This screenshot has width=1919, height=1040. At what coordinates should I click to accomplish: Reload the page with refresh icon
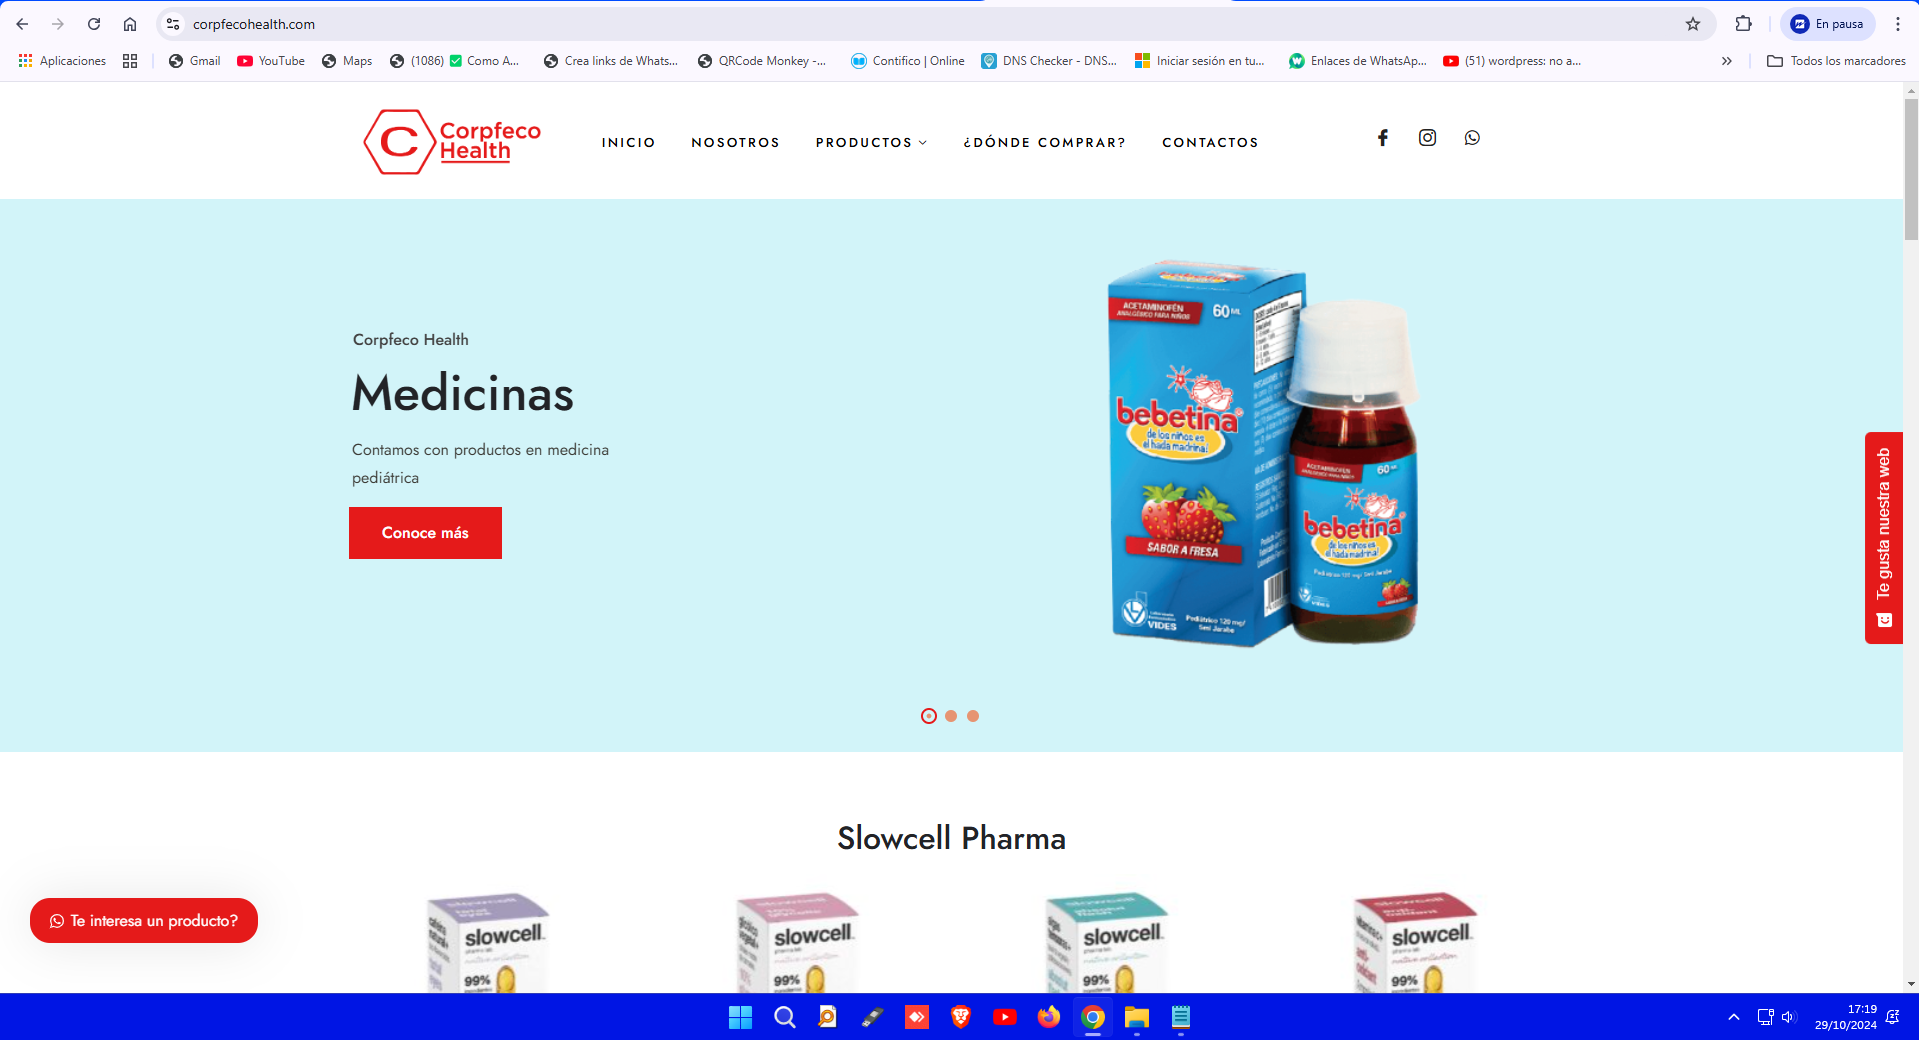point(94,24)
